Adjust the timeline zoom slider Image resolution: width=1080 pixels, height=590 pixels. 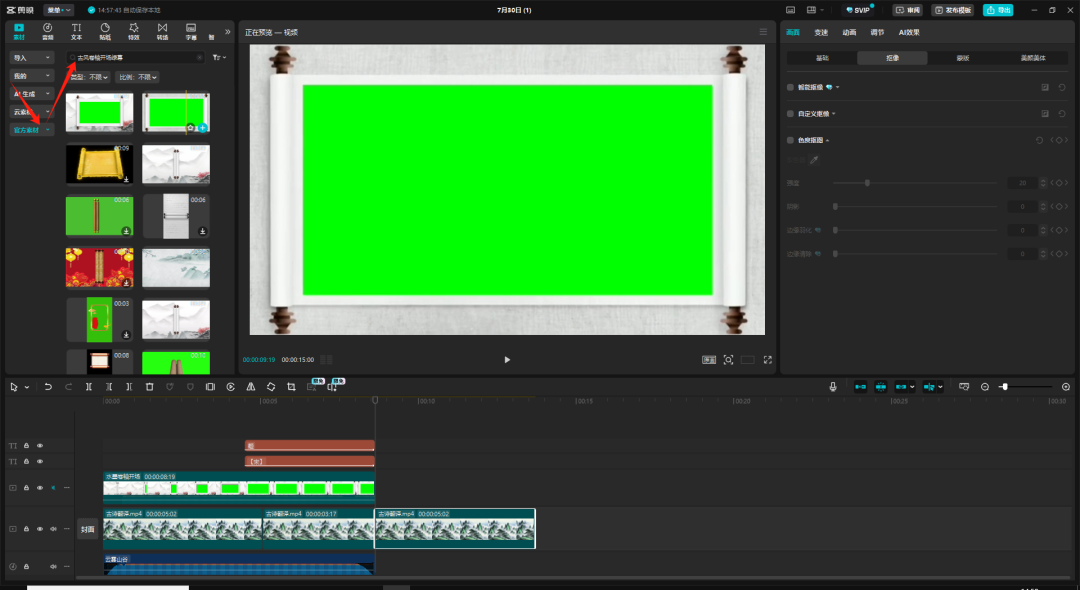[x=1004, y=387]
